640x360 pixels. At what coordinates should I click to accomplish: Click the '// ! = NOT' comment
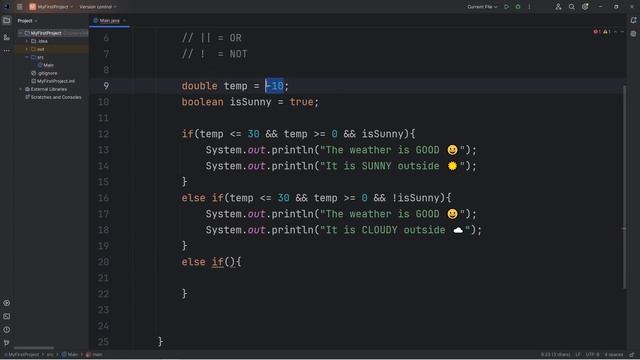[x=215, y=54]
